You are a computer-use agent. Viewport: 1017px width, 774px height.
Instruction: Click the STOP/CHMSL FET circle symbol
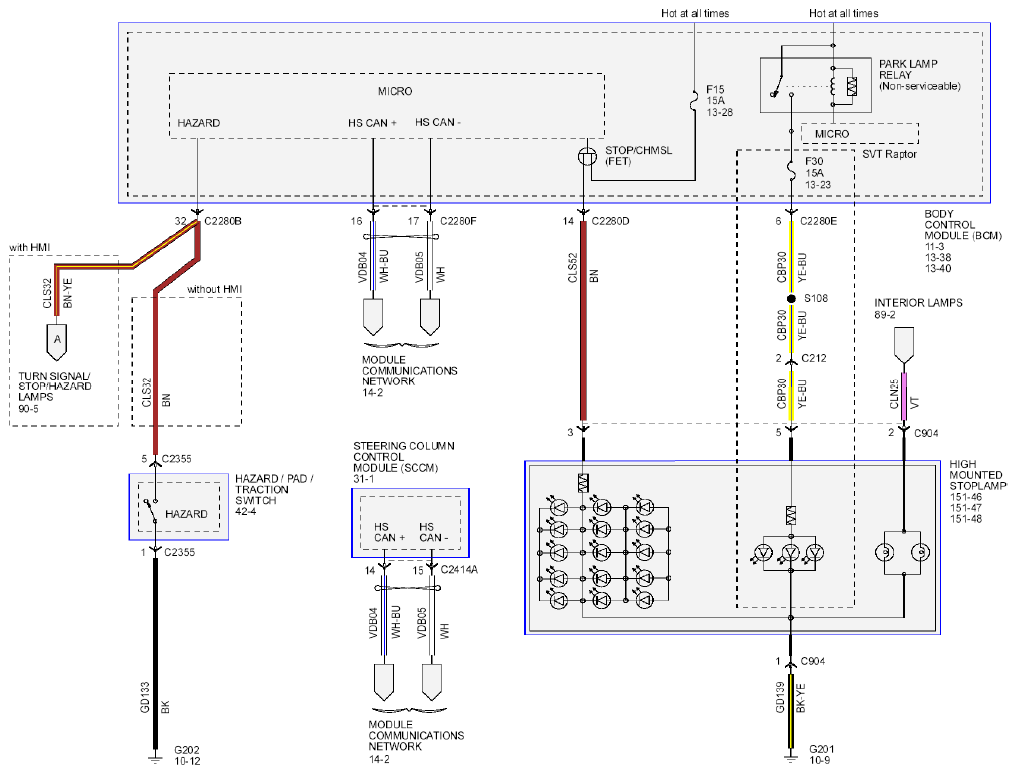(587, 156)
